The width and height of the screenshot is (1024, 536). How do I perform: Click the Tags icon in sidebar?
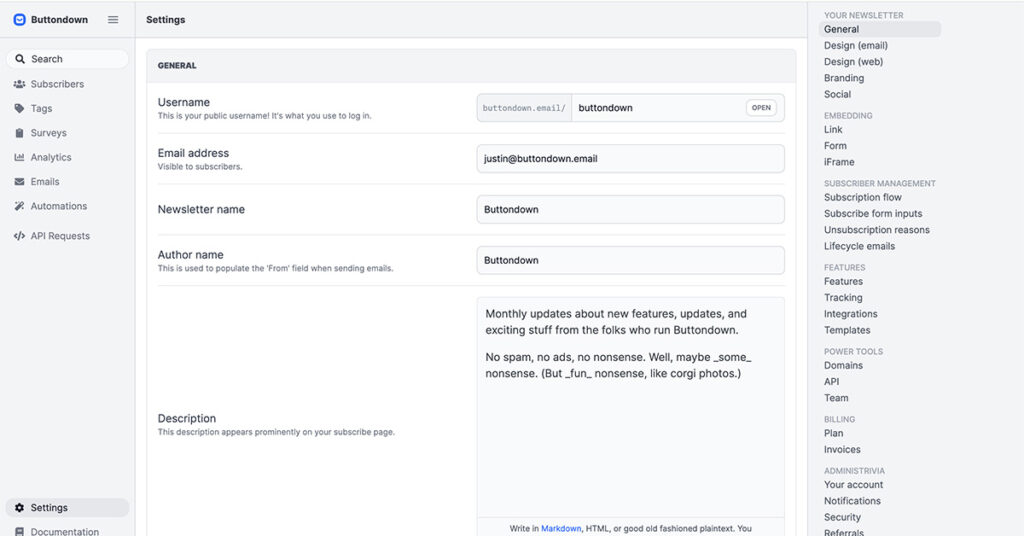(20, 109)
